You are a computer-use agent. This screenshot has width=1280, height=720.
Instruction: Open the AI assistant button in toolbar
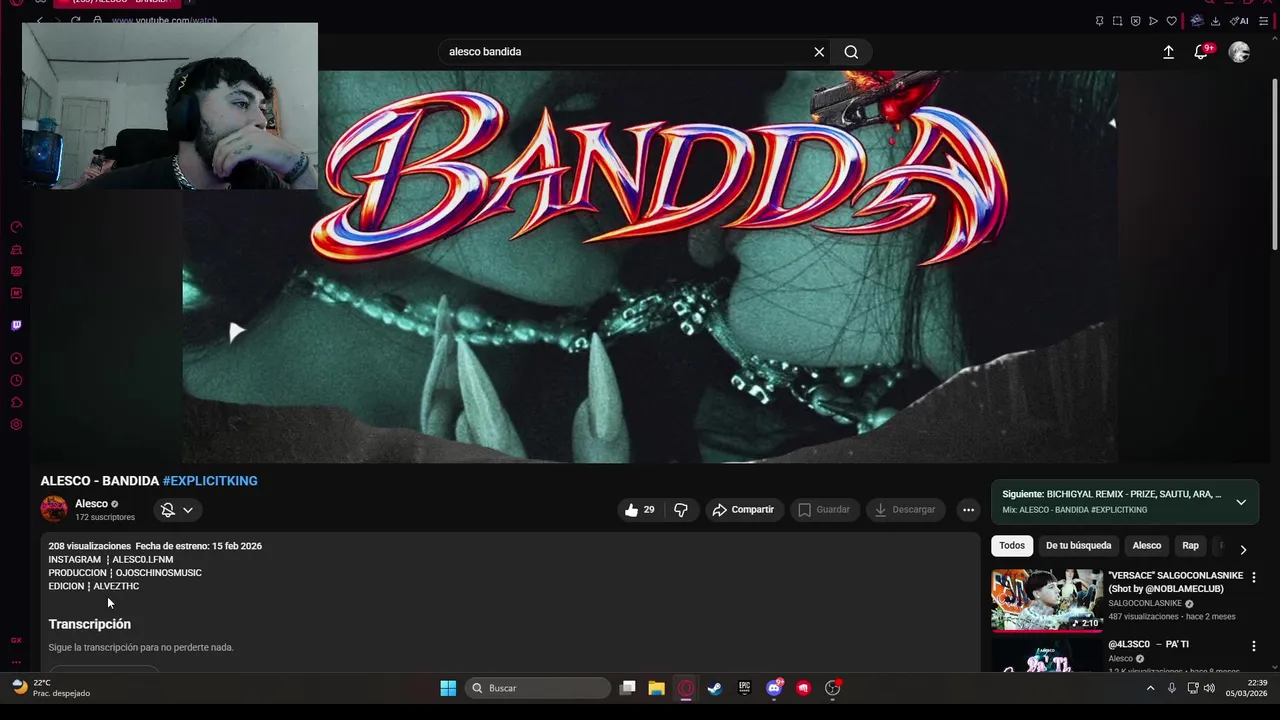1239,21
